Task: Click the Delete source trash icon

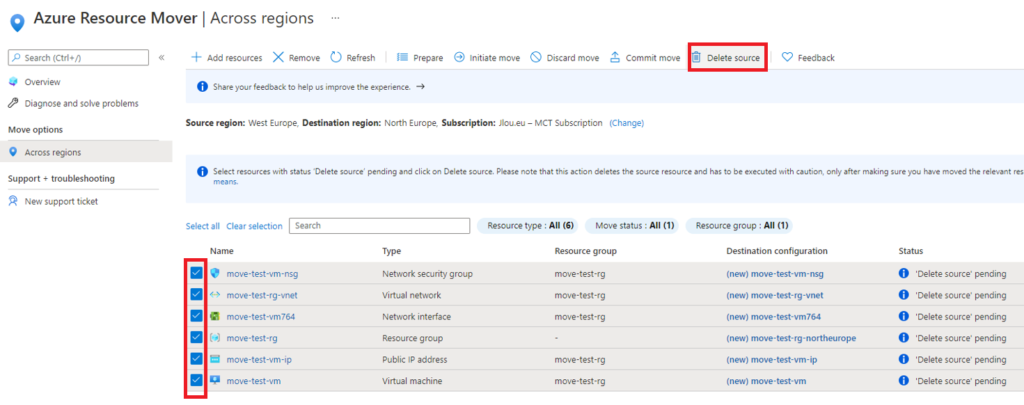Action: tap(696, 57)
